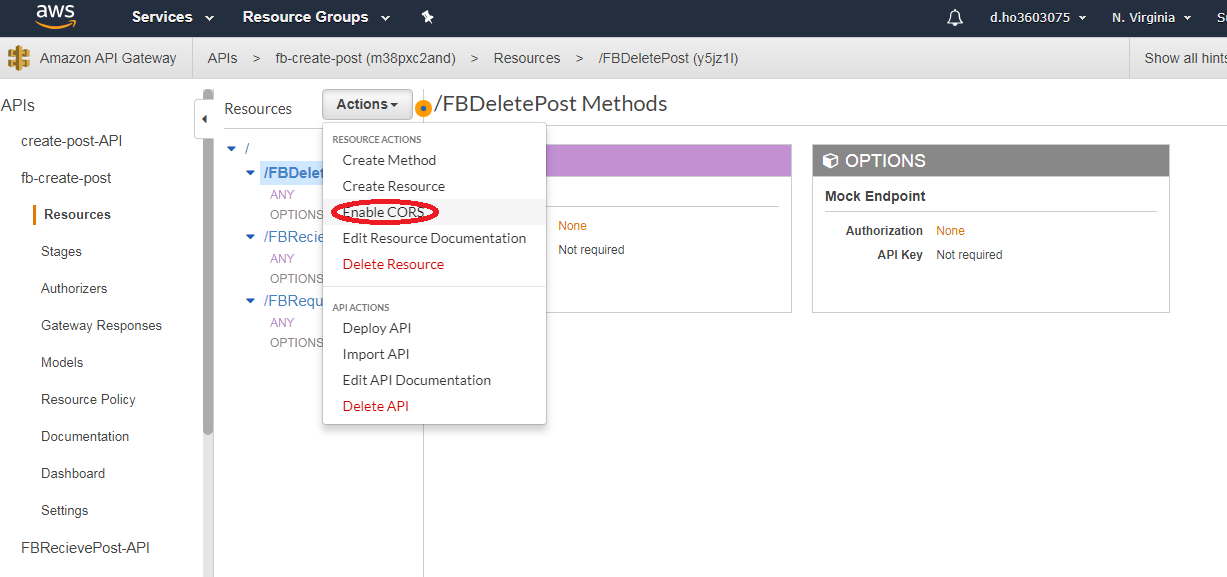The image size is (1227, 577).
Task: Open the Resource Groups dropdown
Action: (x=316, y=17)
